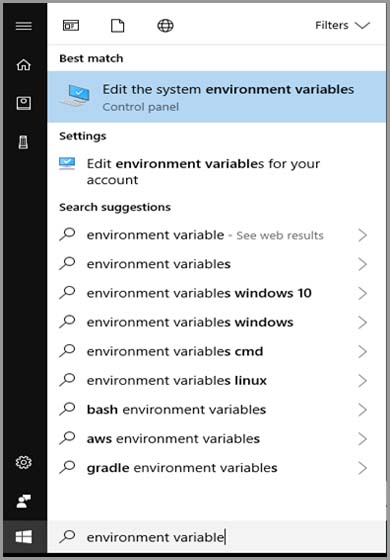Click search icon beside 'gradle environment variables'
The height and width of the screenshot is (560, 390).
point(67,467)
